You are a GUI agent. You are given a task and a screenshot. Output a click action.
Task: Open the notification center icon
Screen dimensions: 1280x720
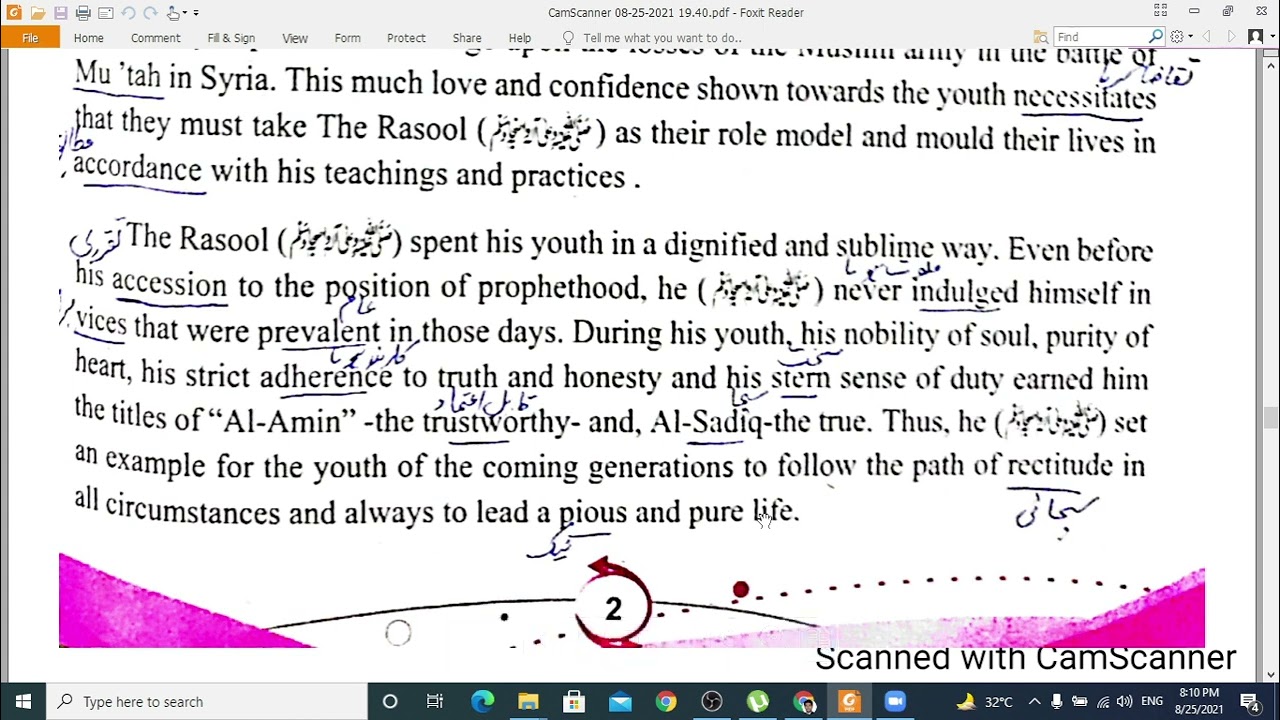click(x=1250, y=701)
